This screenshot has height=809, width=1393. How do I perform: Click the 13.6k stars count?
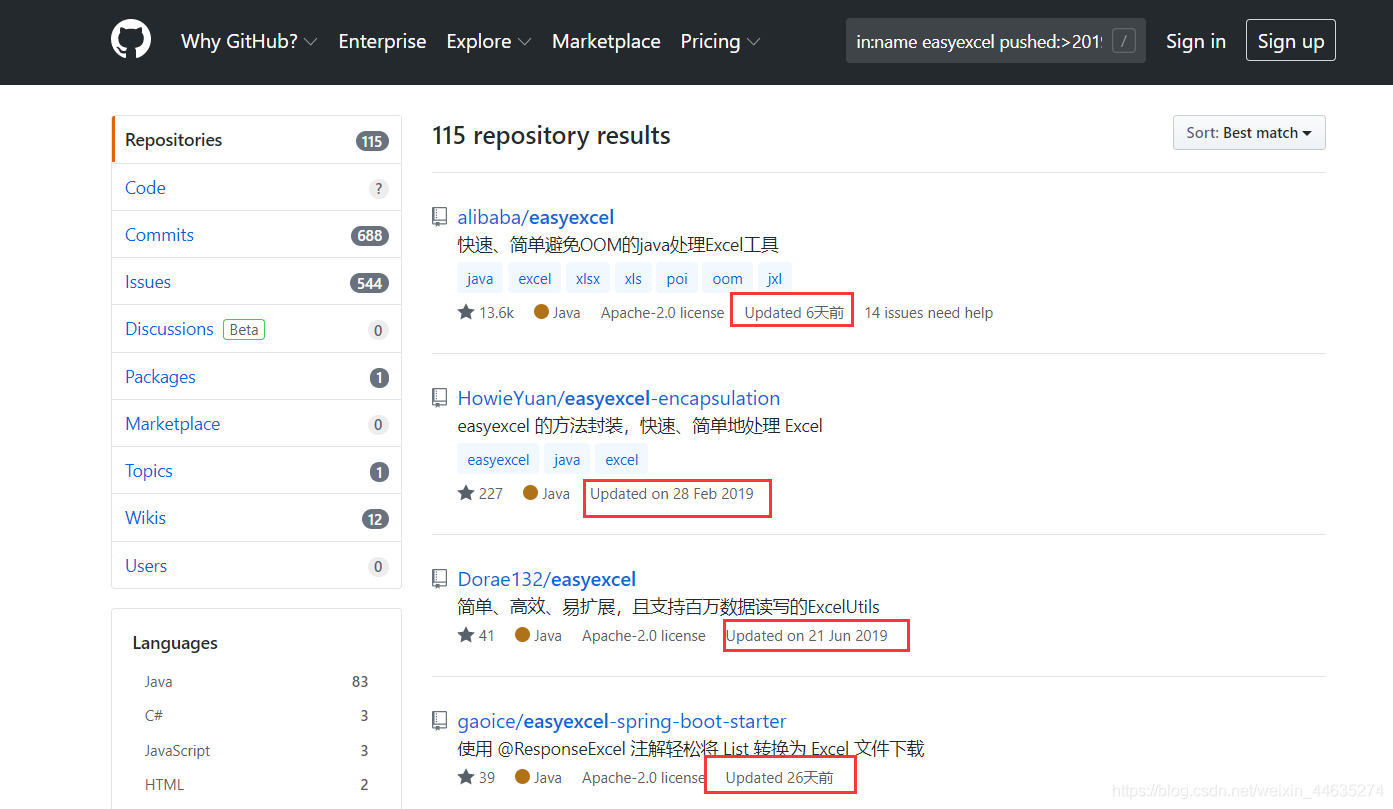pos(496,313)
